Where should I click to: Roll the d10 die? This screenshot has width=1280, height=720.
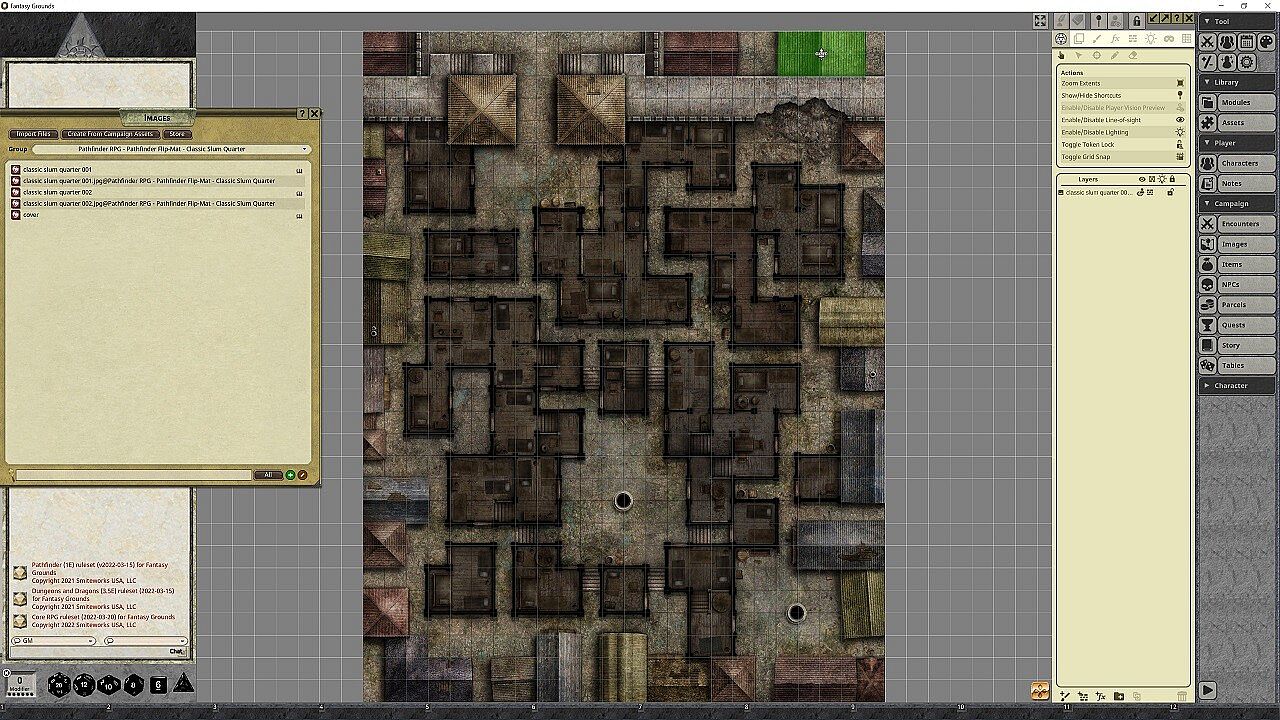click(x=109, y=684)
